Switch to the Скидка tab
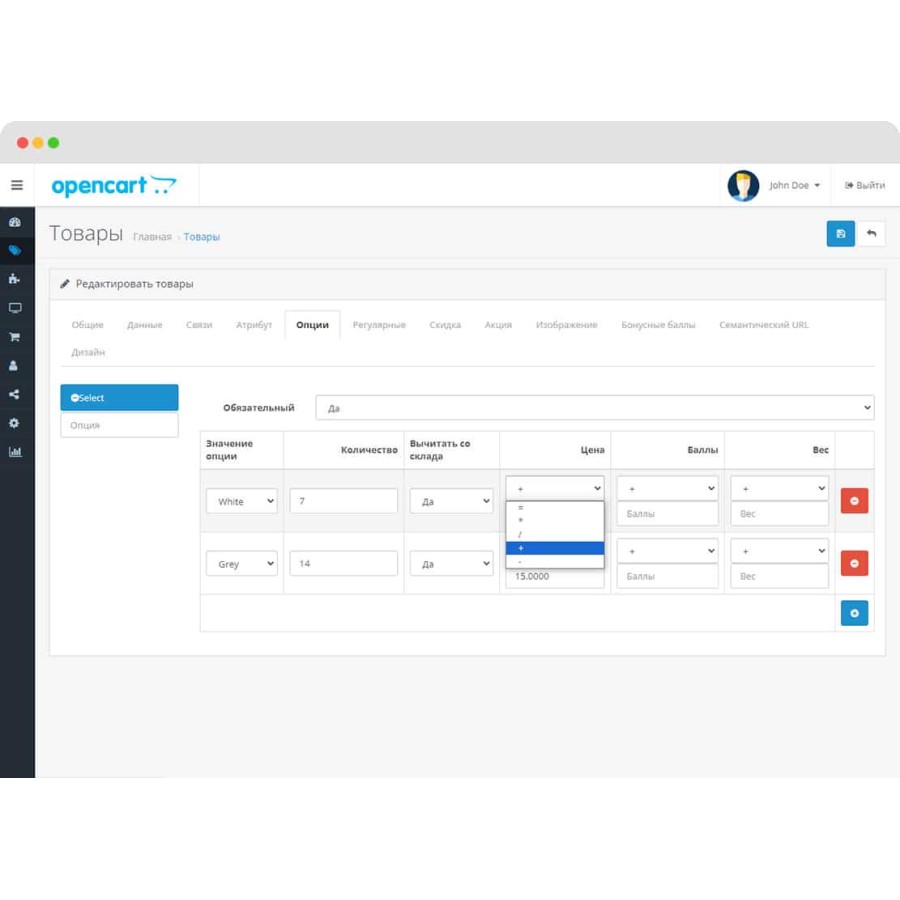The height and width of the screenshot is (900, 900). coord(445,325)
